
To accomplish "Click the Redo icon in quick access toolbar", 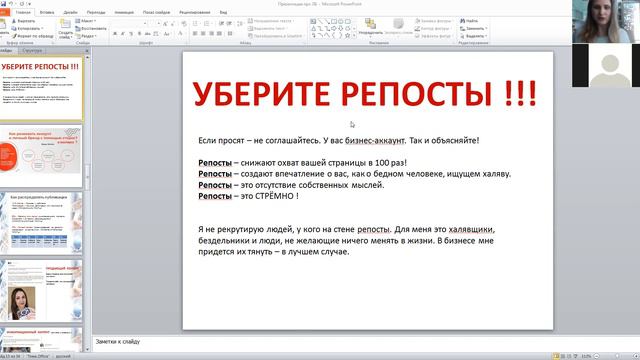I will (22, 4).
